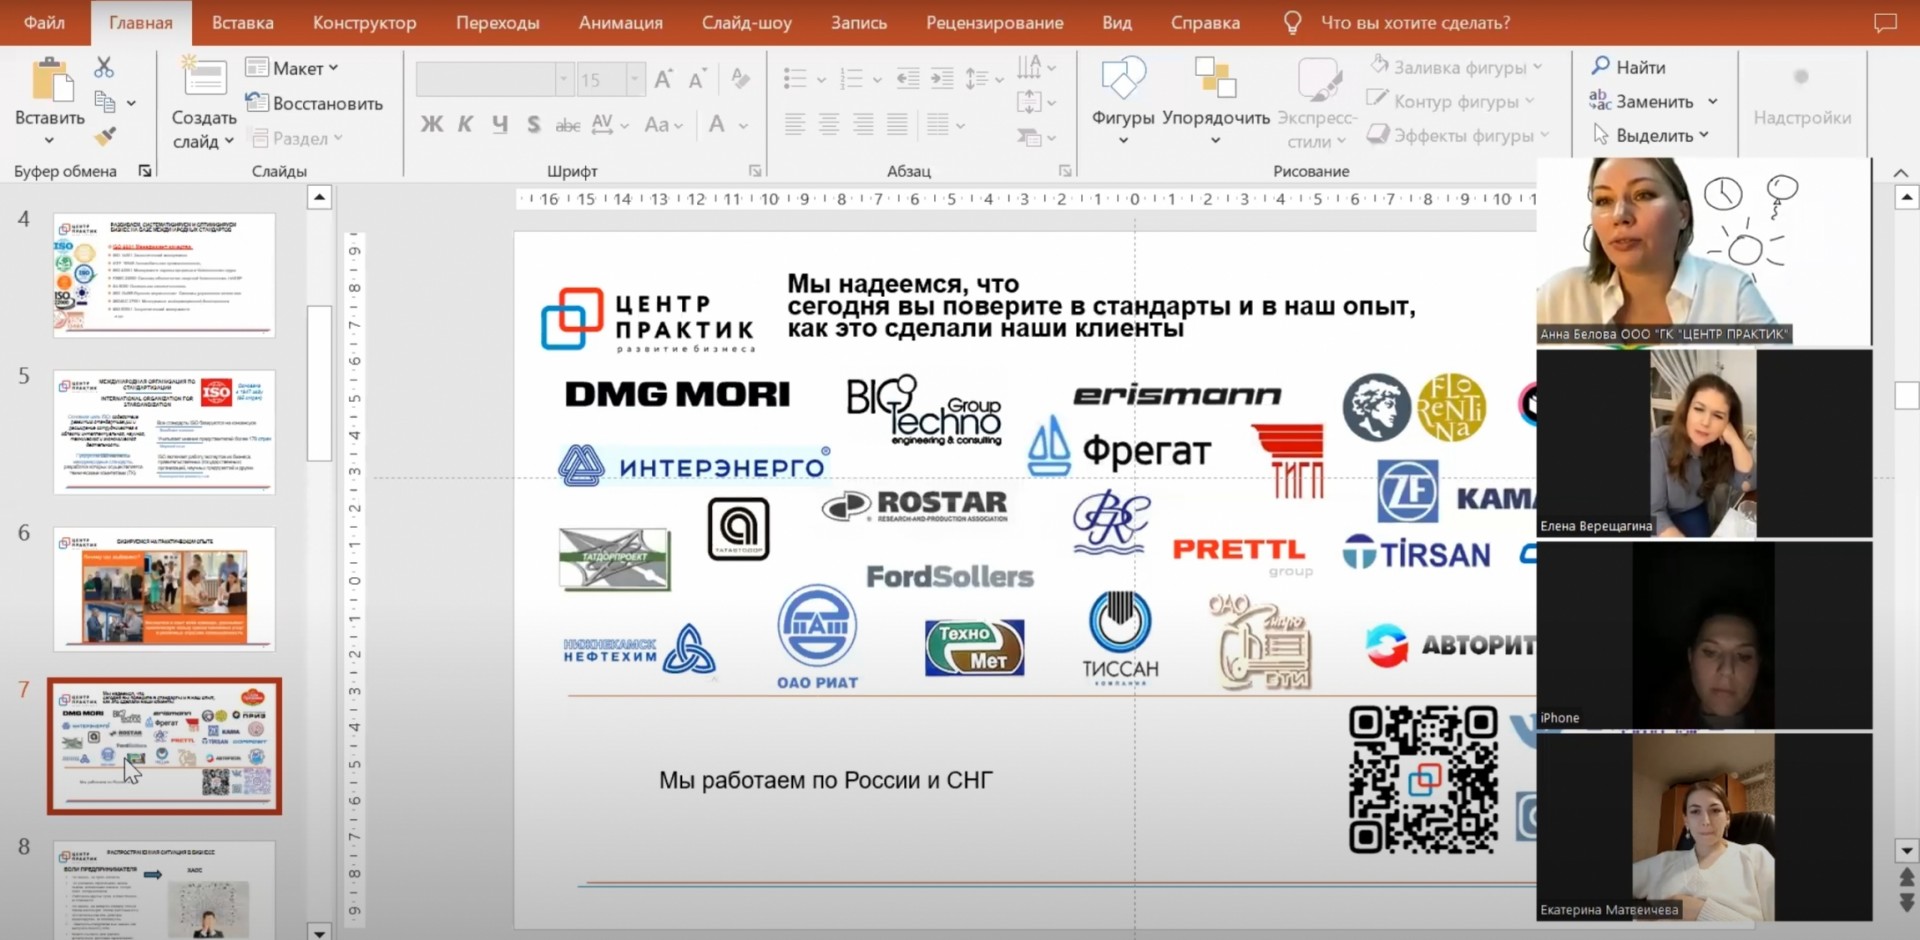Switch to the Переходы tab

(498, 22)
